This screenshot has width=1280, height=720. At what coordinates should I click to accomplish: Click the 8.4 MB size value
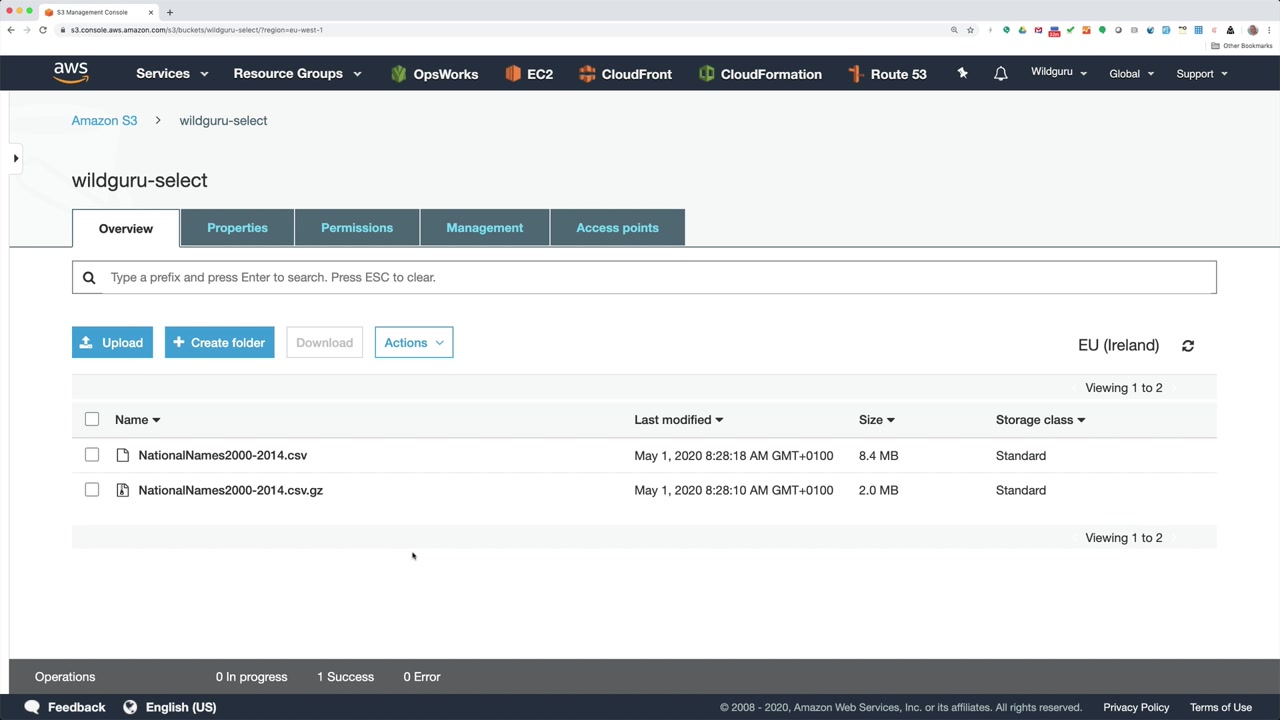878,456
